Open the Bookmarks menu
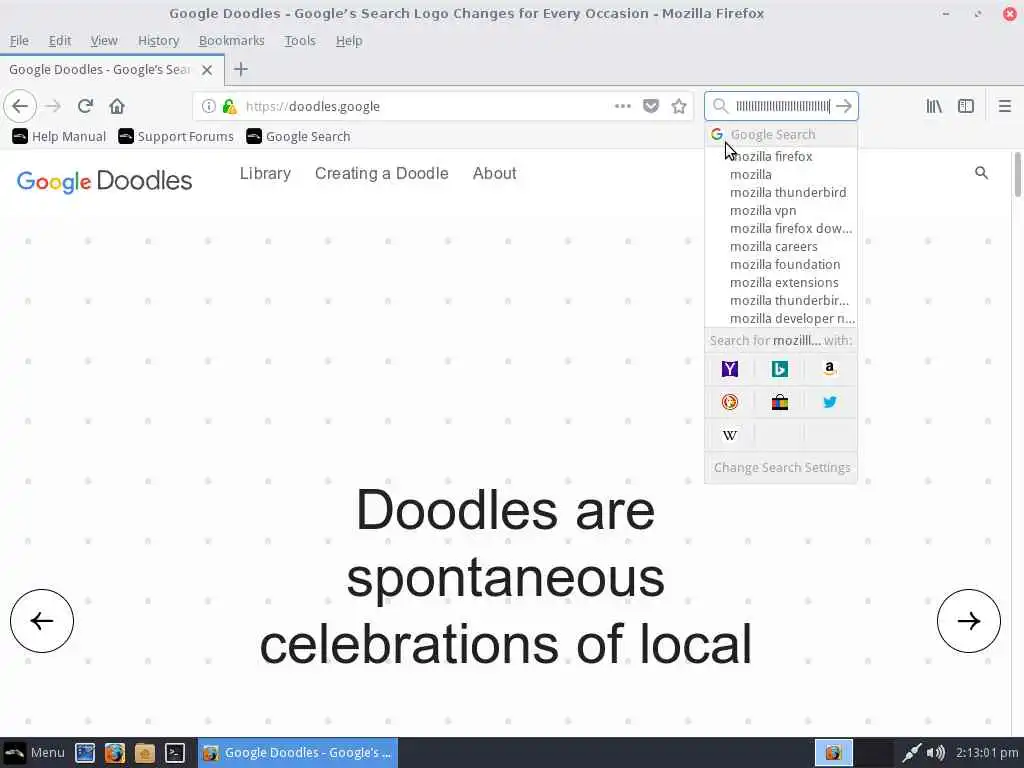This screenshot has height=768, width=1024. tap(231, 40)
